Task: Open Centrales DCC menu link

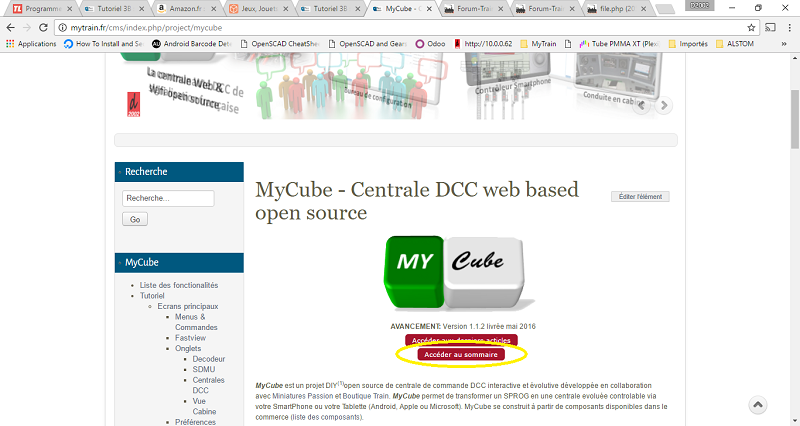Action: coord(208,385)
